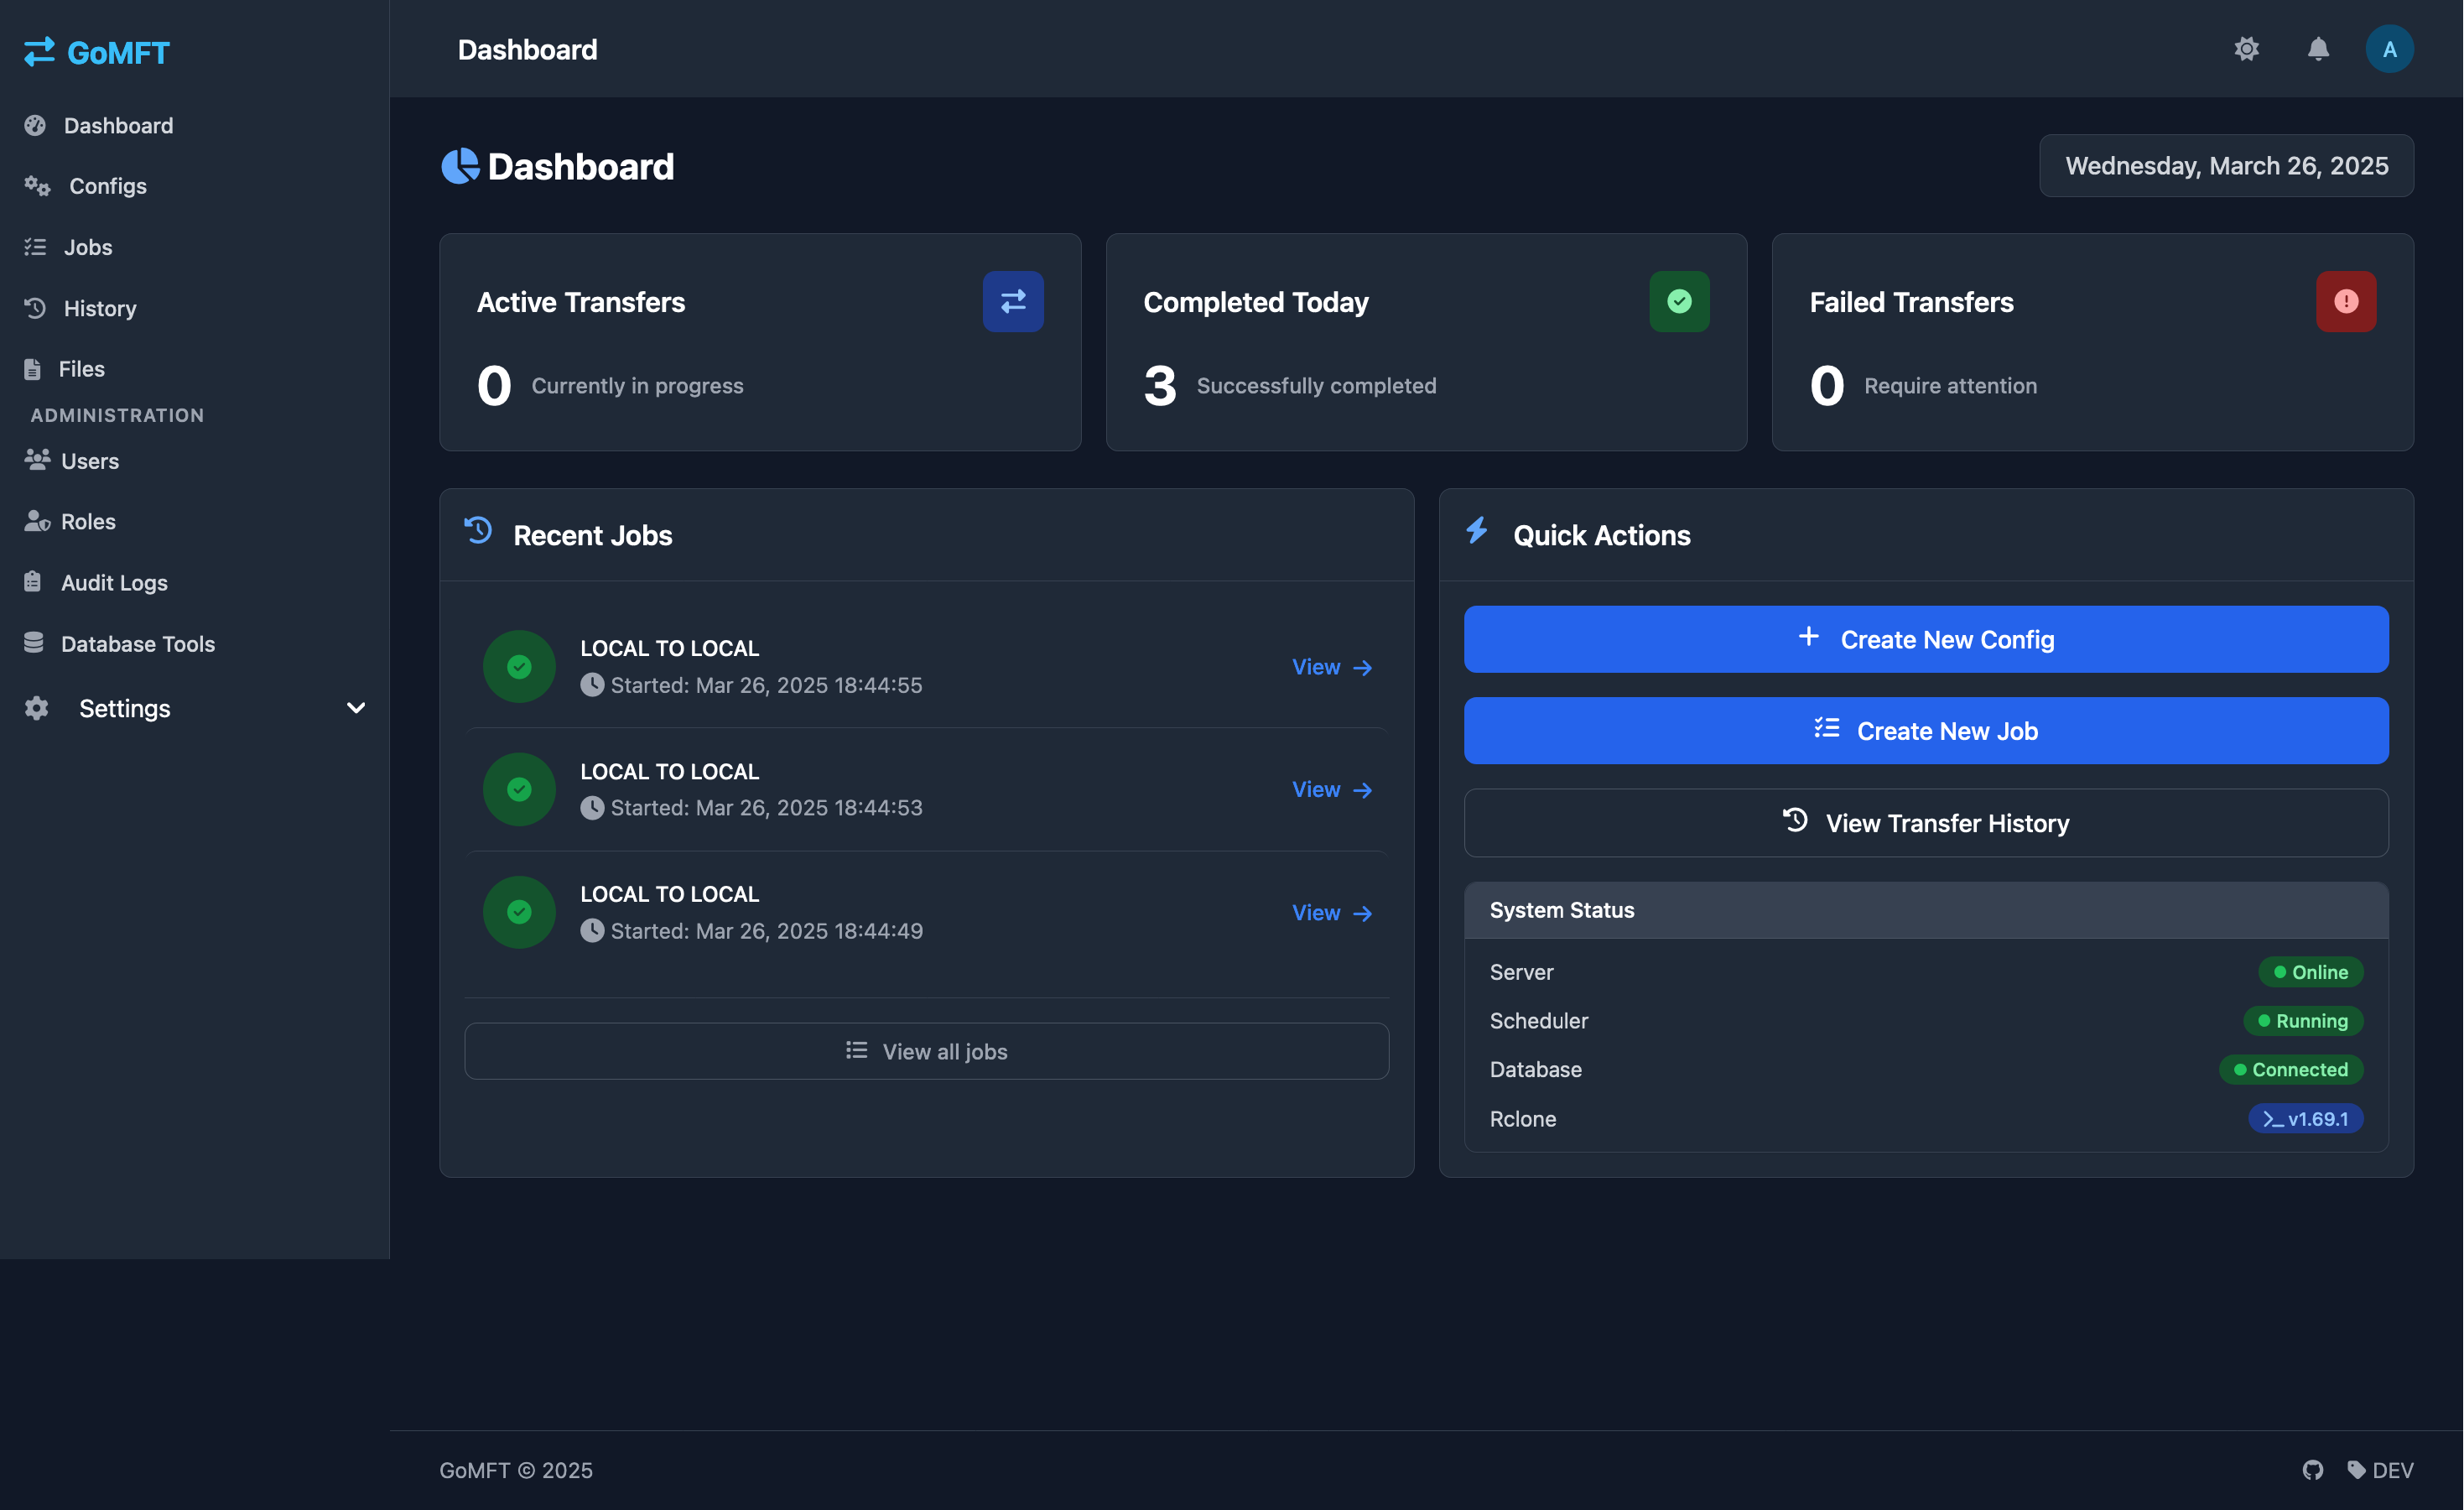Open the notifications bell

2317,49
